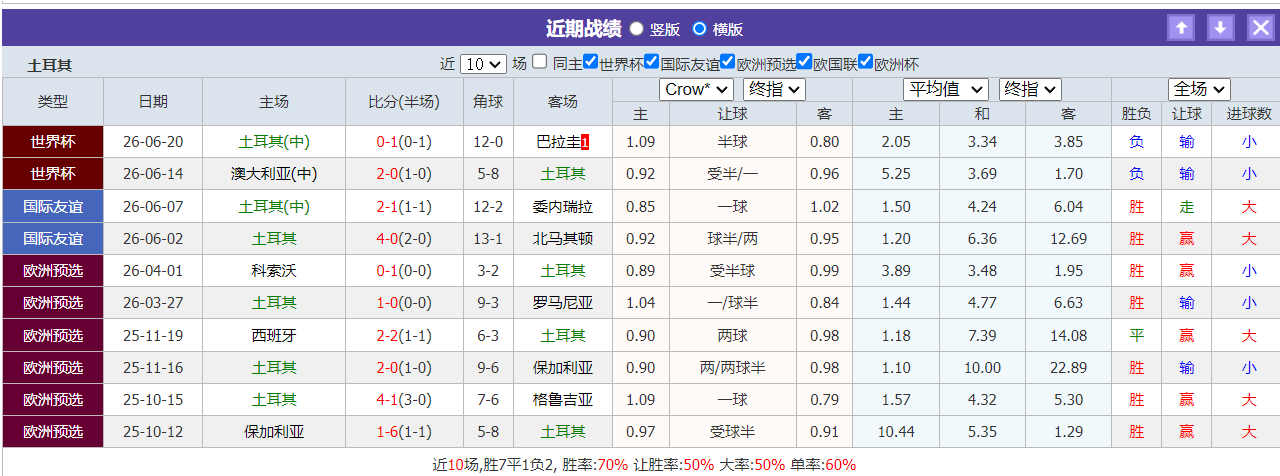Click the 西班牙 home team
This screenshot has height=476, width=1280.
click(274, 335)
